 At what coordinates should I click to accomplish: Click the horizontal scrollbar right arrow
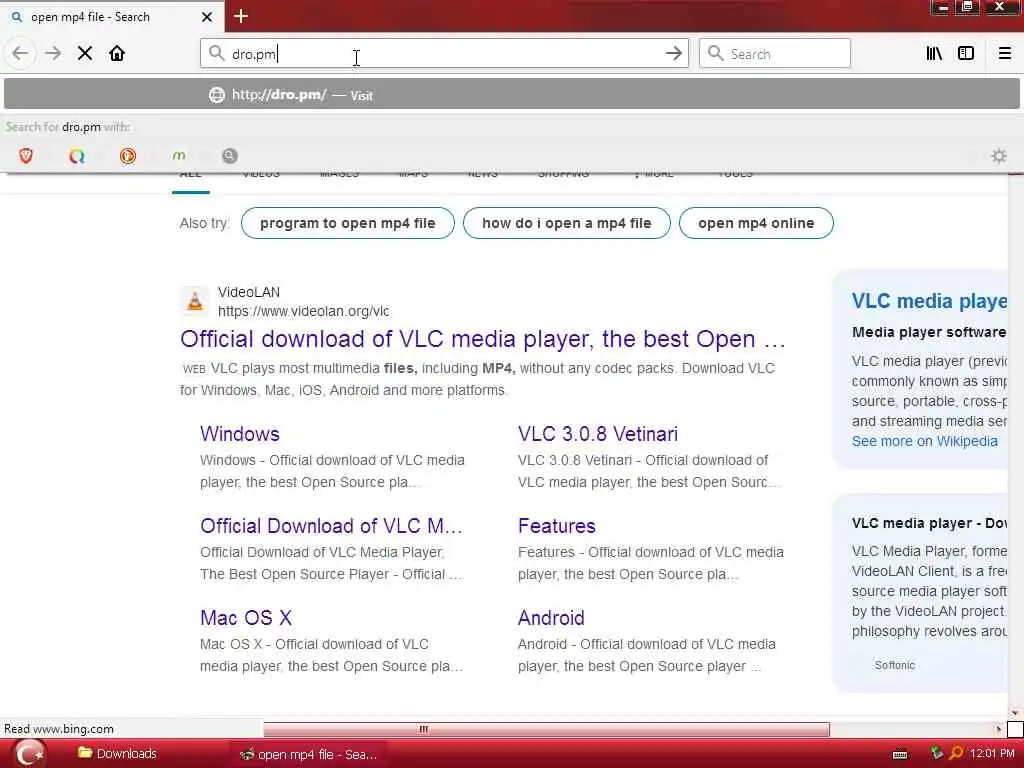(999, 729)
